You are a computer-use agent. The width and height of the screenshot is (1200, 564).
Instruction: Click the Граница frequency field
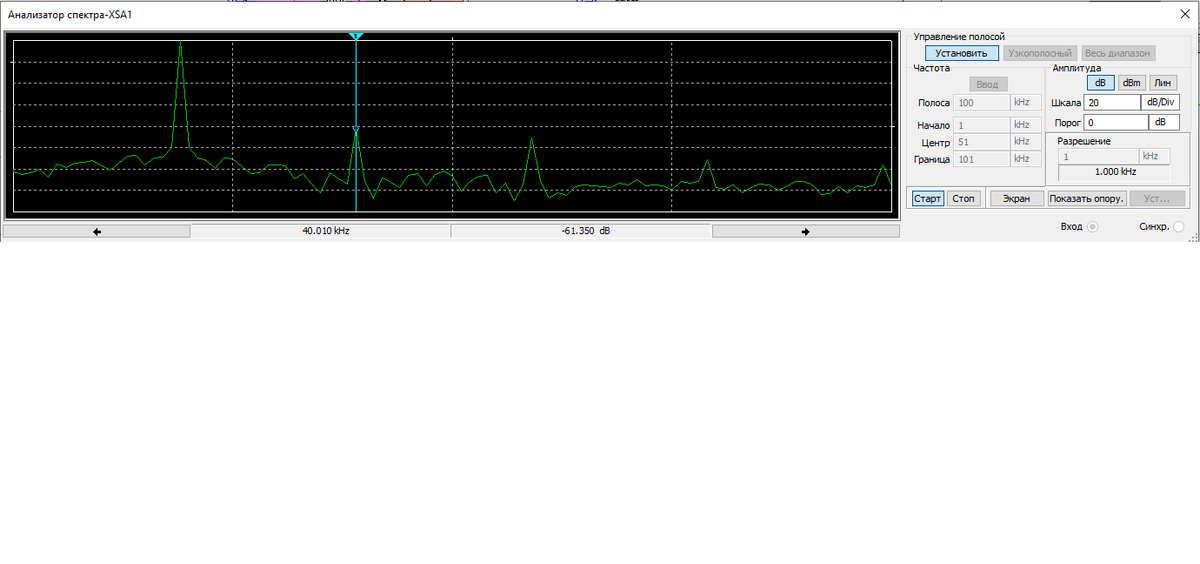982,159
